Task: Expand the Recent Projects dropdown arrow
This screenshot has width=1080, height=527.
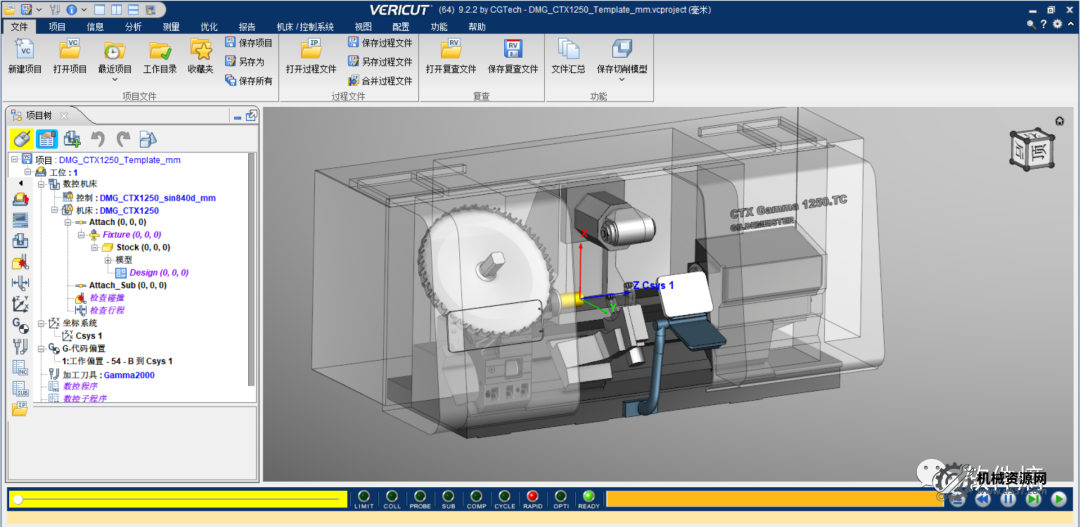Action: coord(114,80)
